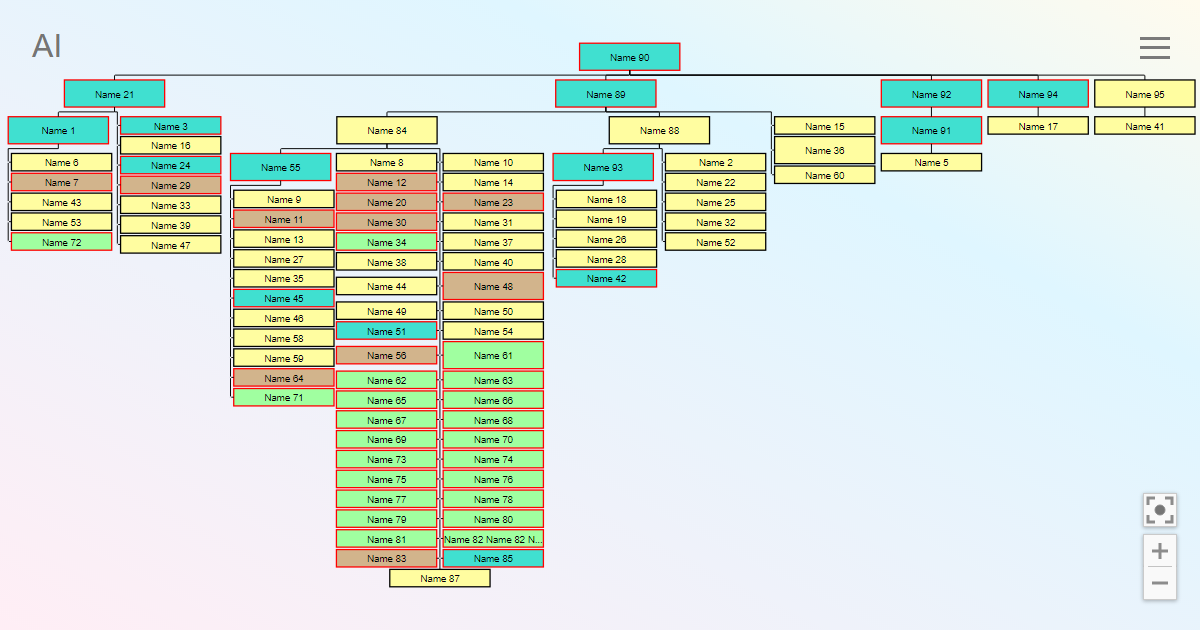
Task: Select the Name 90 root node
Action: [x=629, y=56]
